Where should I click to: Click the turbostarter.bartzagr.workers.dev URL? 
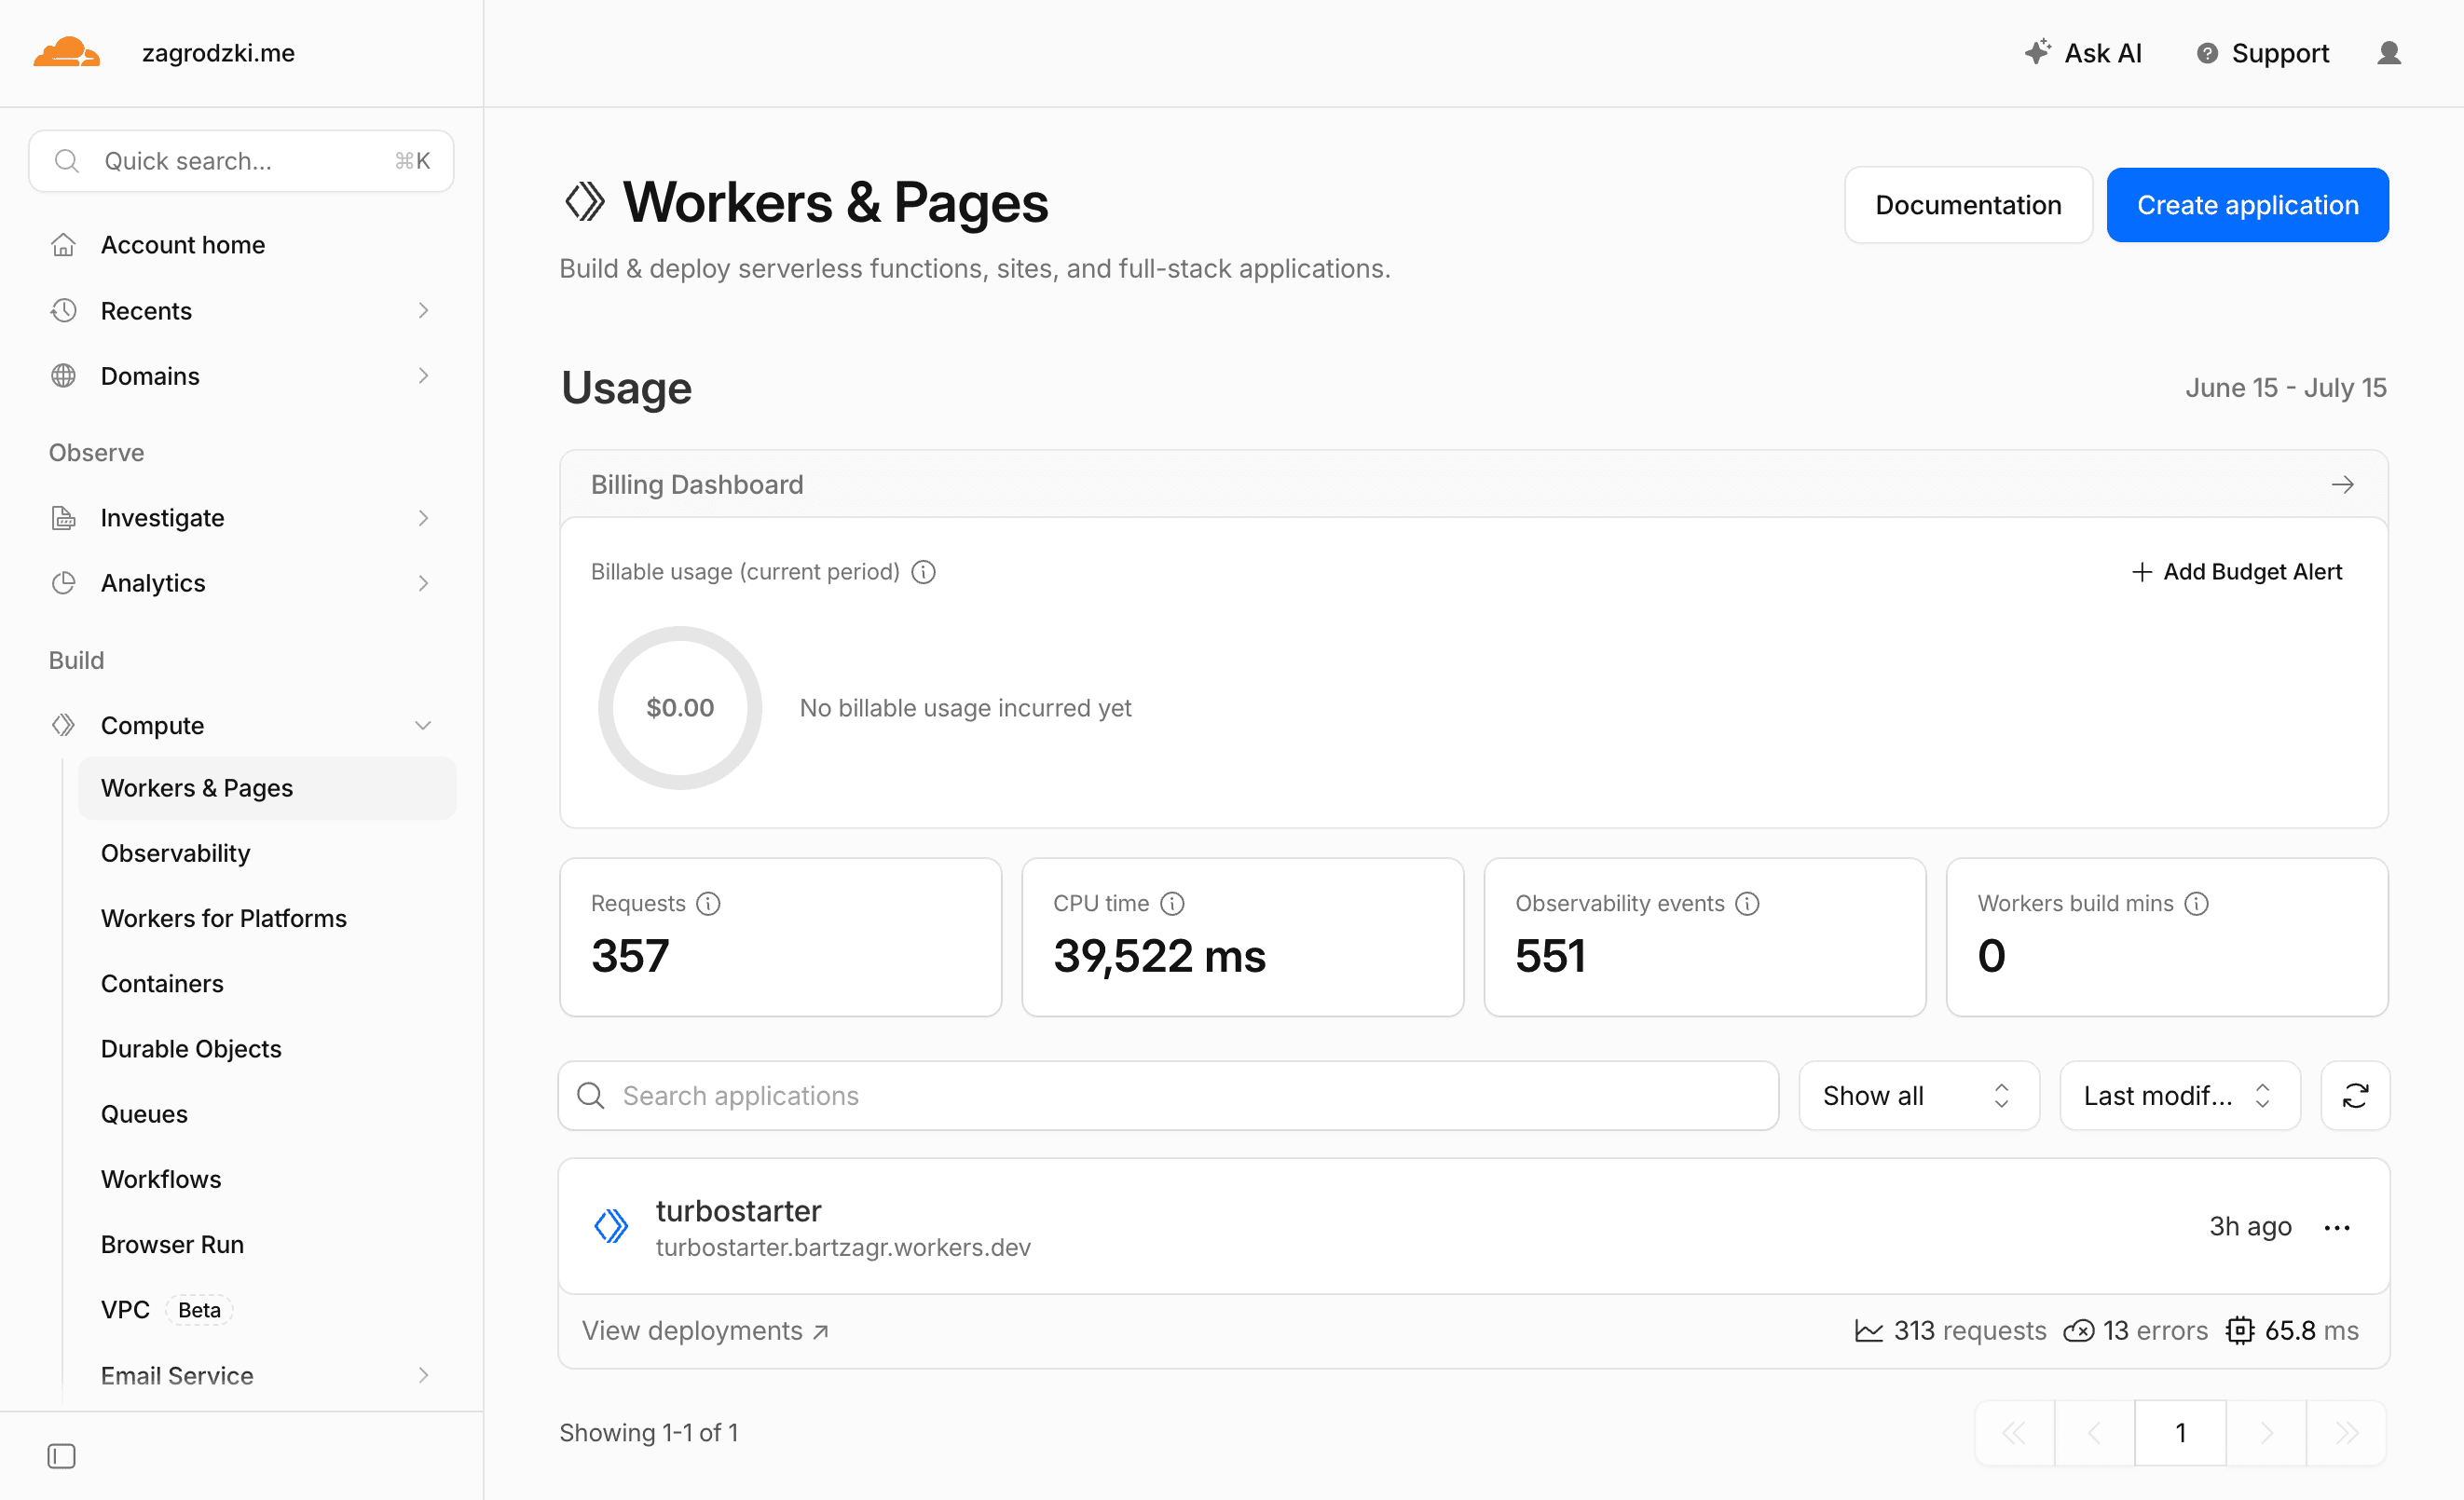tap(843, 1248)
